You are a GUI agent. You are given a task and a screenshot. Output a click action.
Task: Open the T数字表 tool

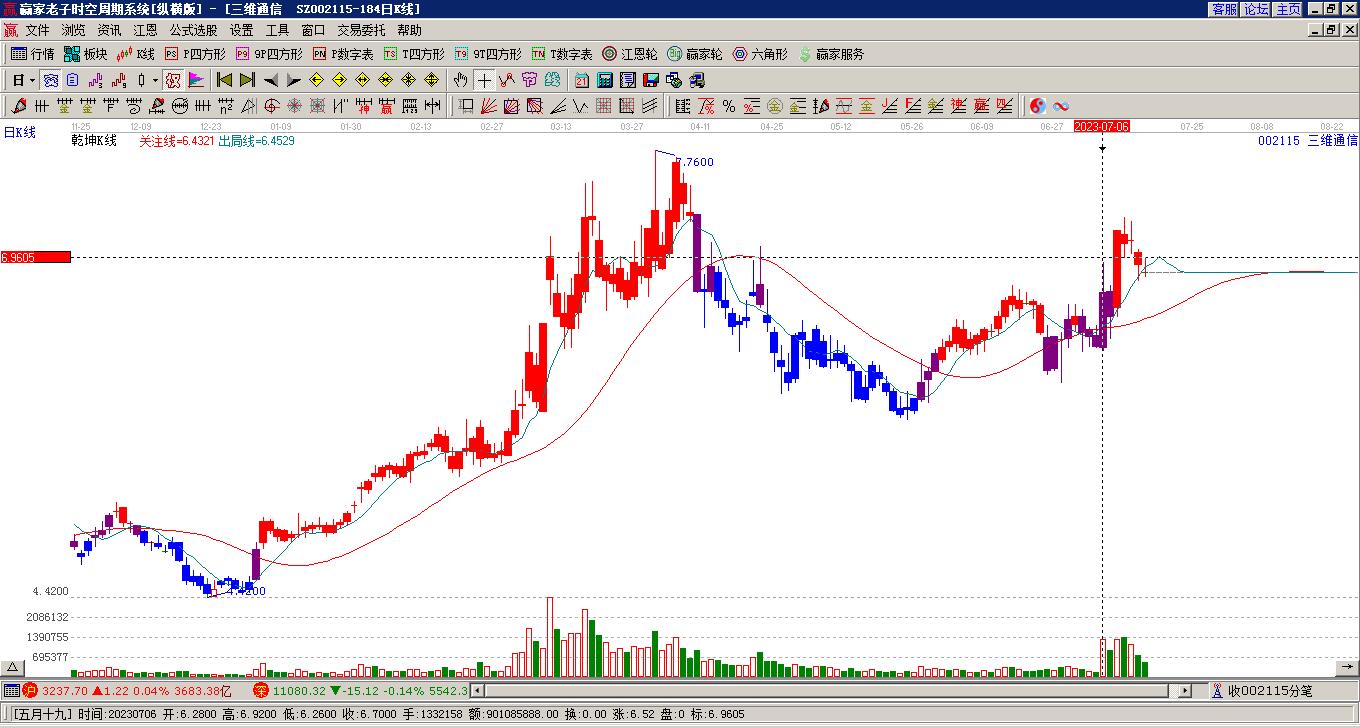tap(562, 54)
